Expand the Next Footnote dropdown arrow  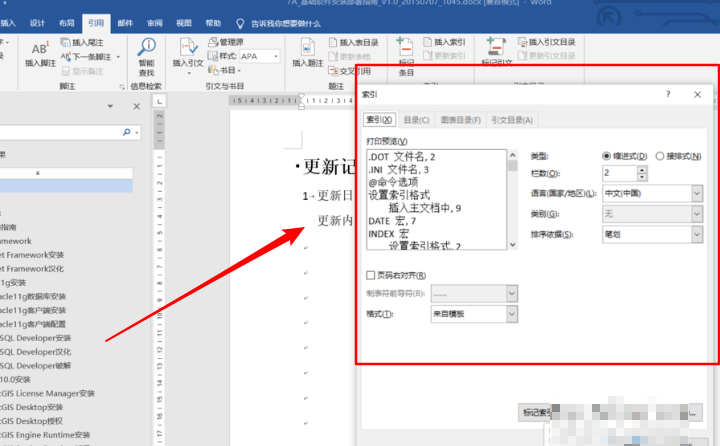click(118, 57)
